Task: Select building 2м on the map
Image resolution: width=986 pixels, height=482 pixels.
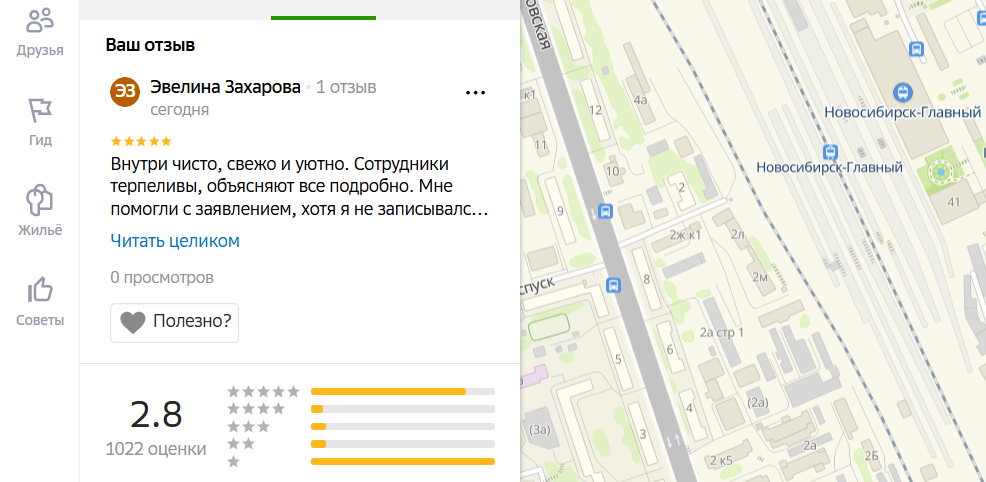Action: (x=760, y=277)
